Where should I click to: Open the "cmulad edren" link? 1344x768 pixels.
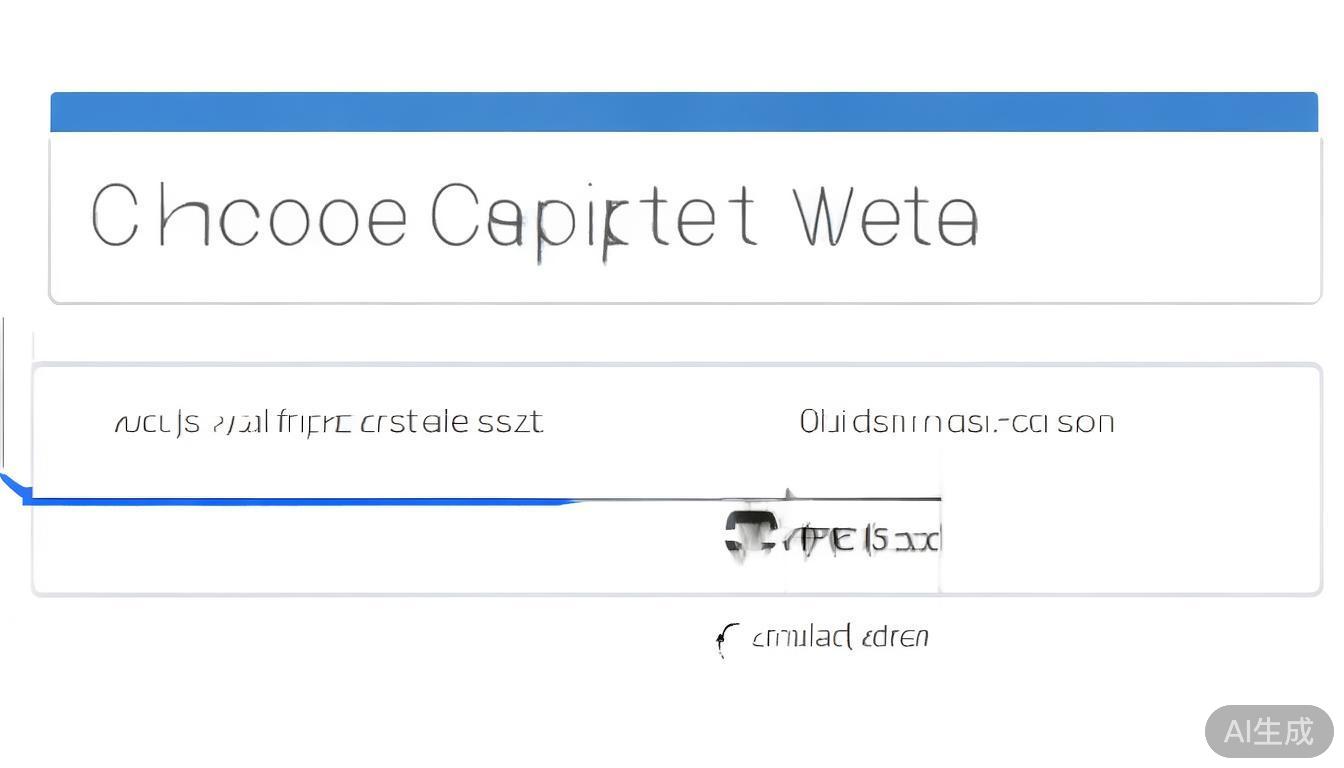click(x=840, y=637)
